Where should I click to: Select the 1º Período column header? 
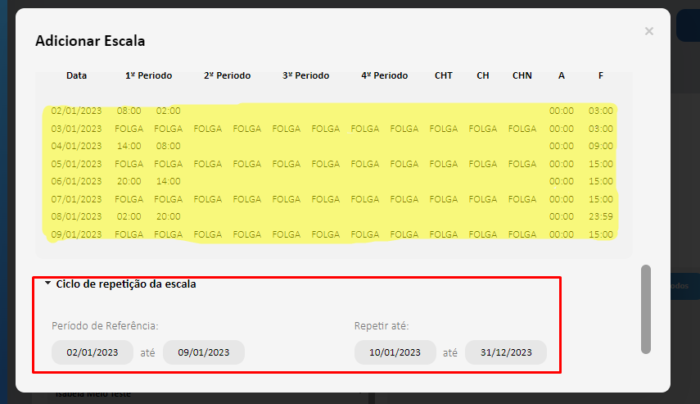coord(149,75)
